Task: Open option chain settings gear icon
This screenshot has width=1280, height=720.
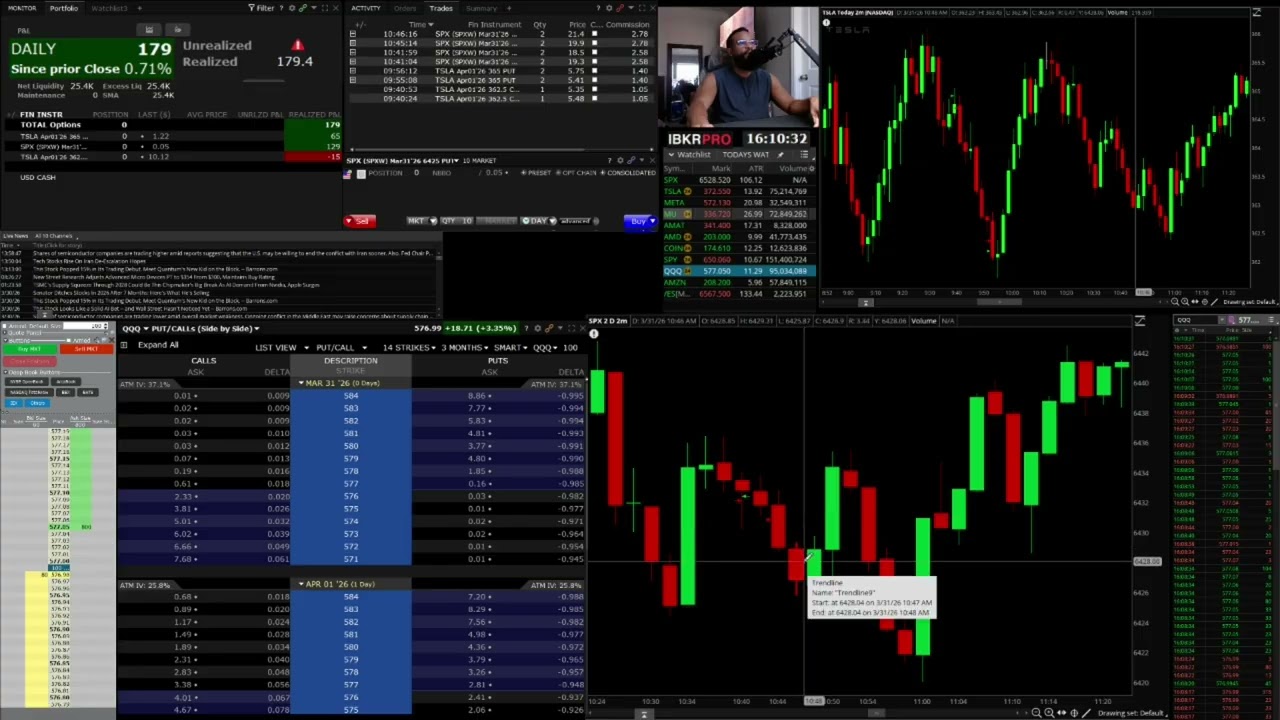Action: click(x=538, y=328)
